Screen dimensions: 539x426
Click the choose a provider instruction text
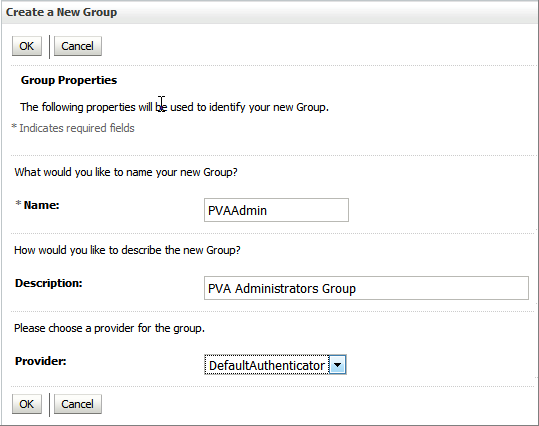click(x=109, y=328)
